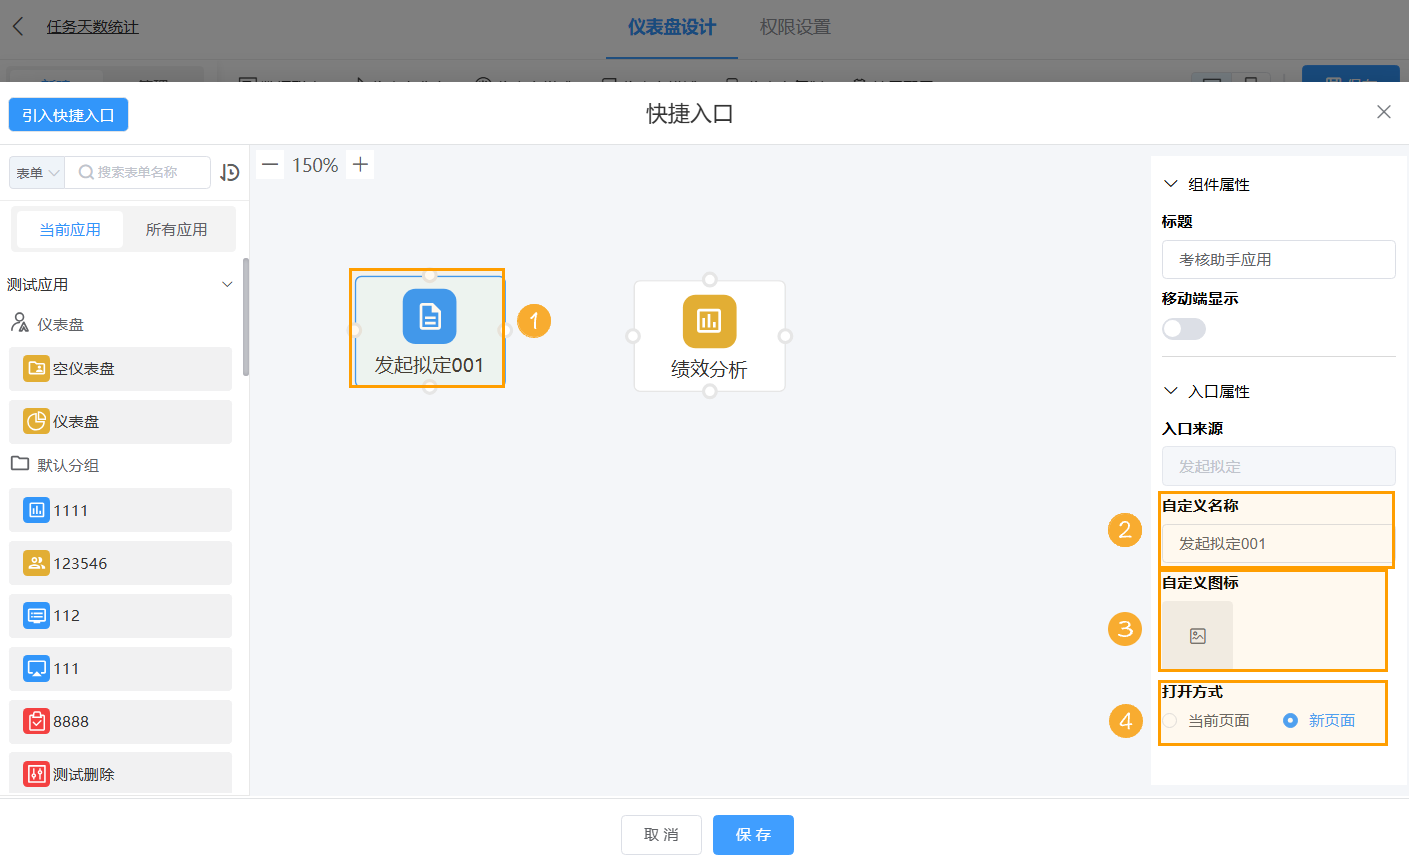This screenshot has height=868, width=1409.
Task: Go back using the left arrow
Action: pos(18,27)
